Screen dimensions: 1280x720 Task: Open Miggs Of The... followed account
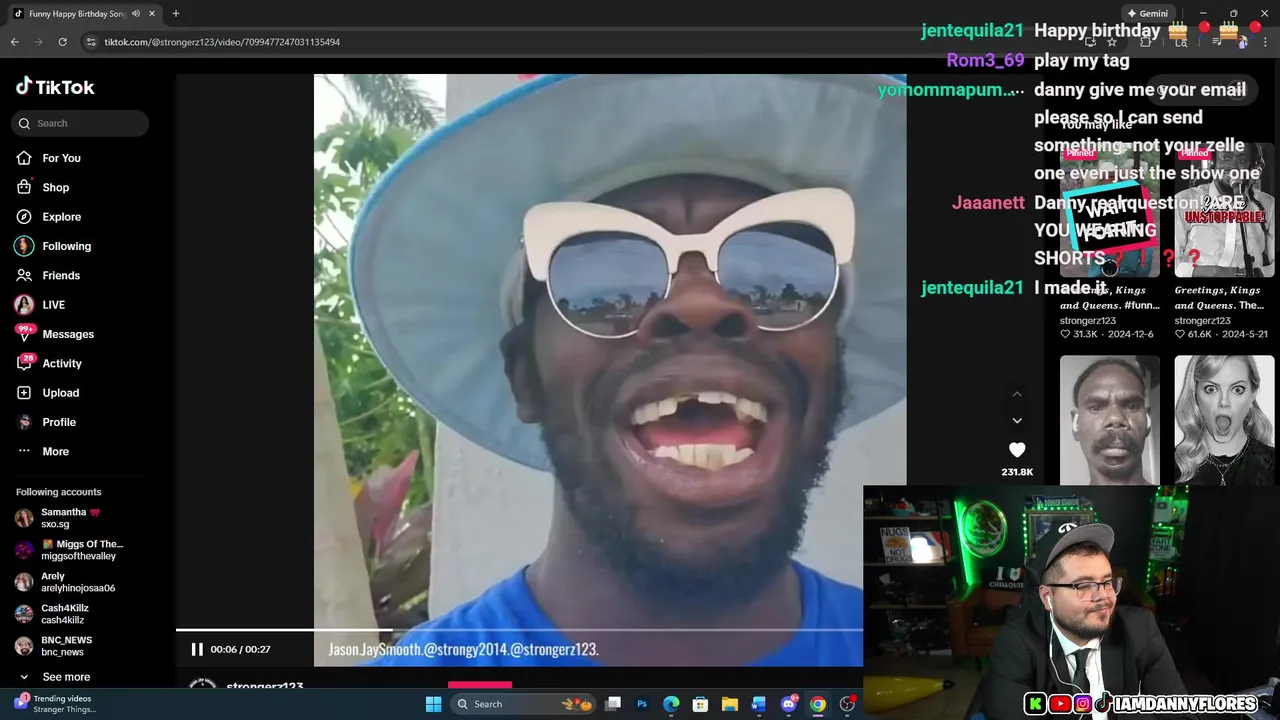click(70, 550)
